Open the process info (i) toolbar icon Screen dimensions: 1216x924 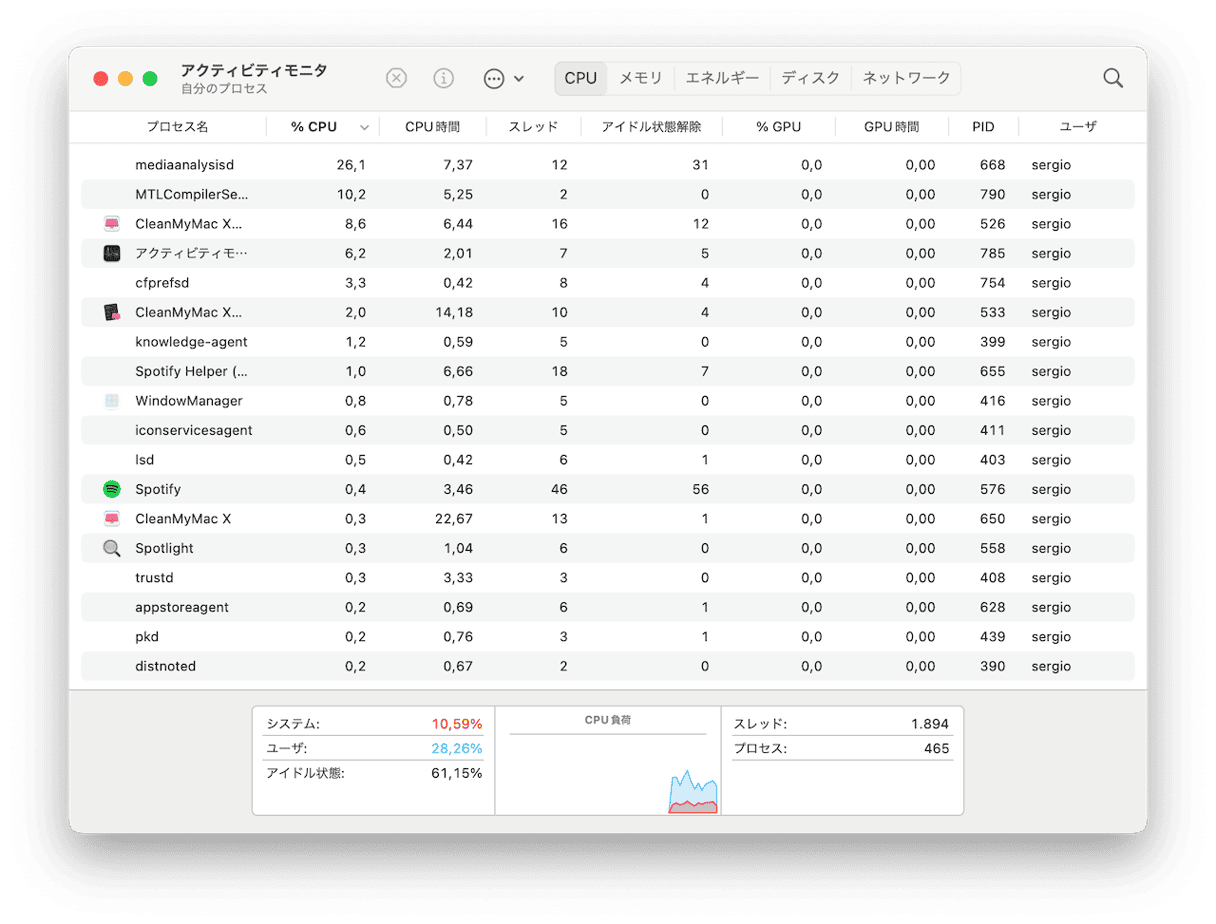[x=444, y=78]
